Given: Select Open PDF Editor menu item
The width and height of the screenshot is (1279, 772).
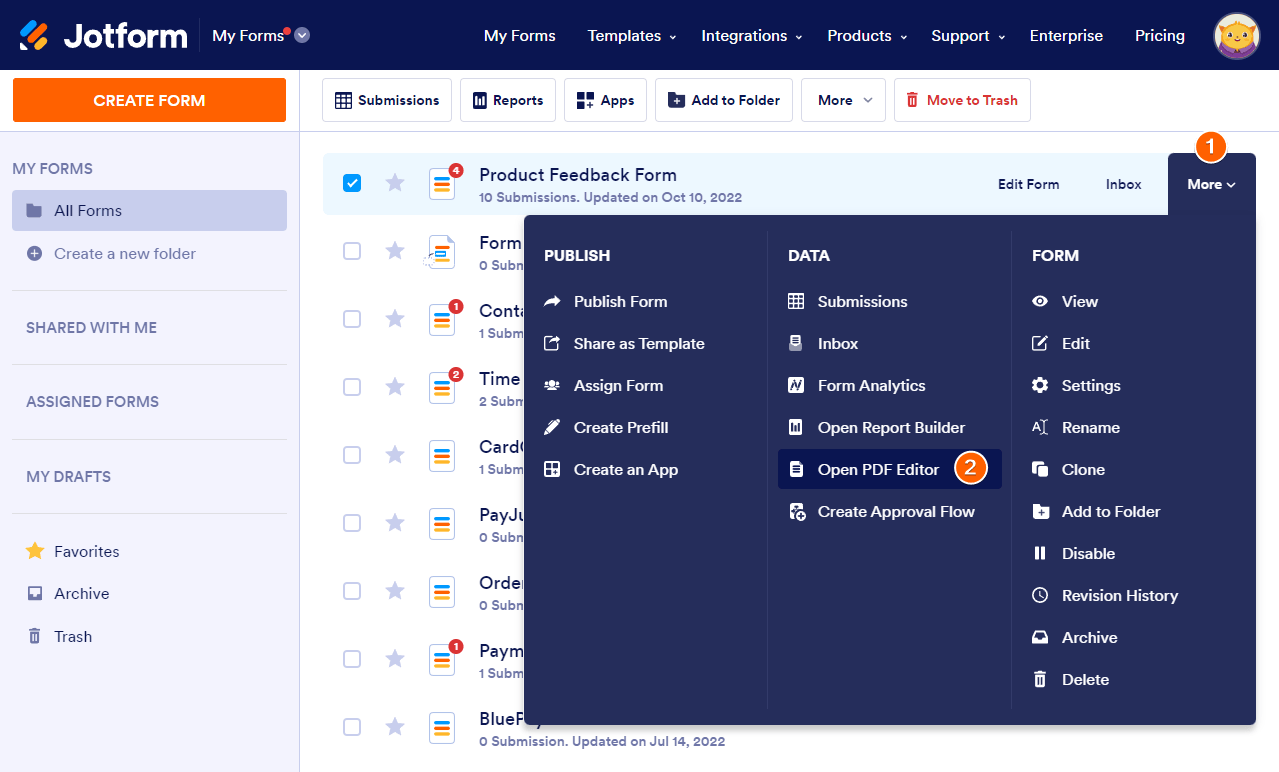Looking at the screenshot, I should (x=878, y=470).
